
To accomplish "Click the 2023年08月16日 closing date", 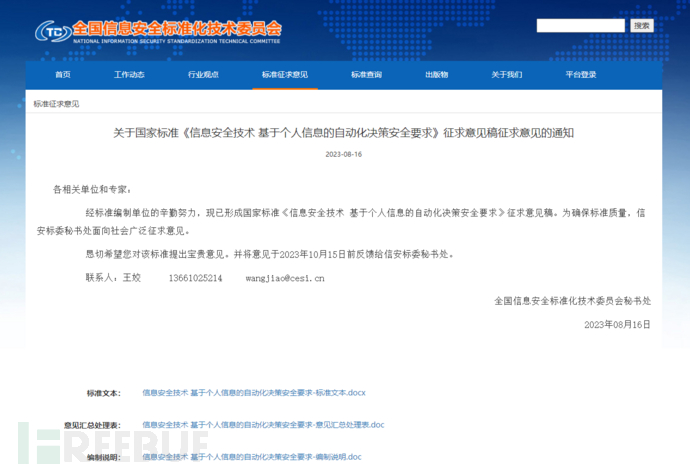I will pyautogui.click(x=617, y=325).
